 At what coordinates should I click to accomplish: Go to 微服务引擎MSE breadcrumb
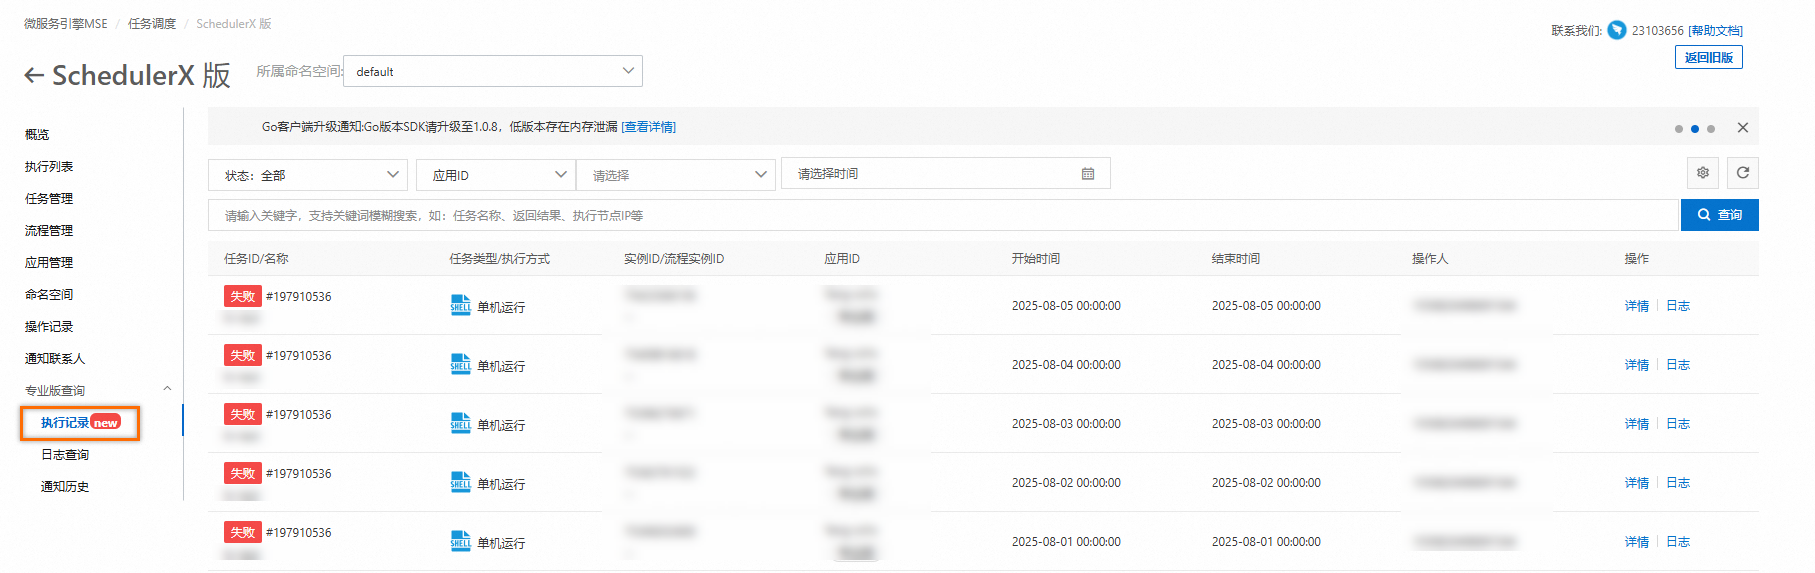tap(66, 24)
